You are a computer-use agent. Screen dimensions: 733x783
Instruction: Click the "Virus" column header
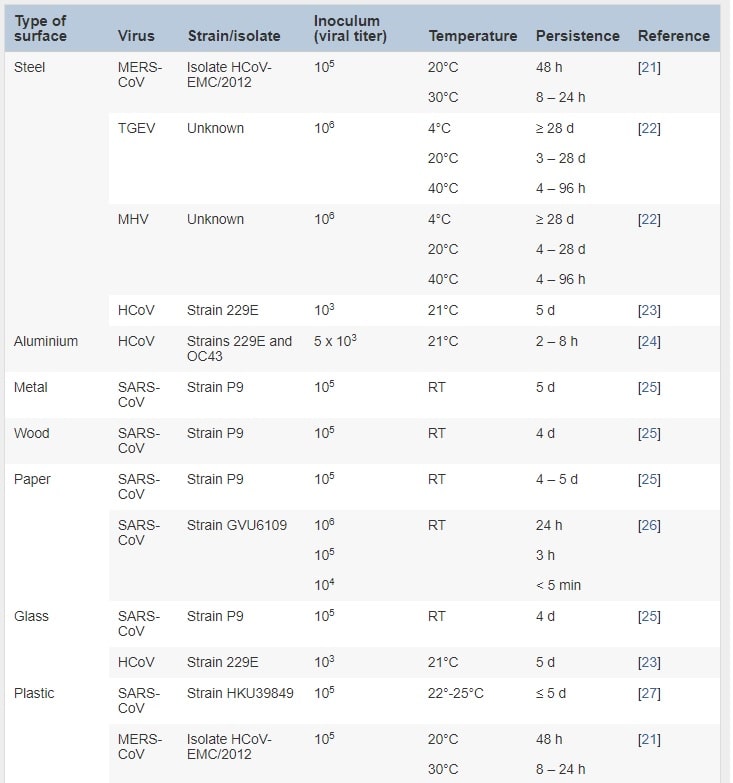click(x=136, y=36)
